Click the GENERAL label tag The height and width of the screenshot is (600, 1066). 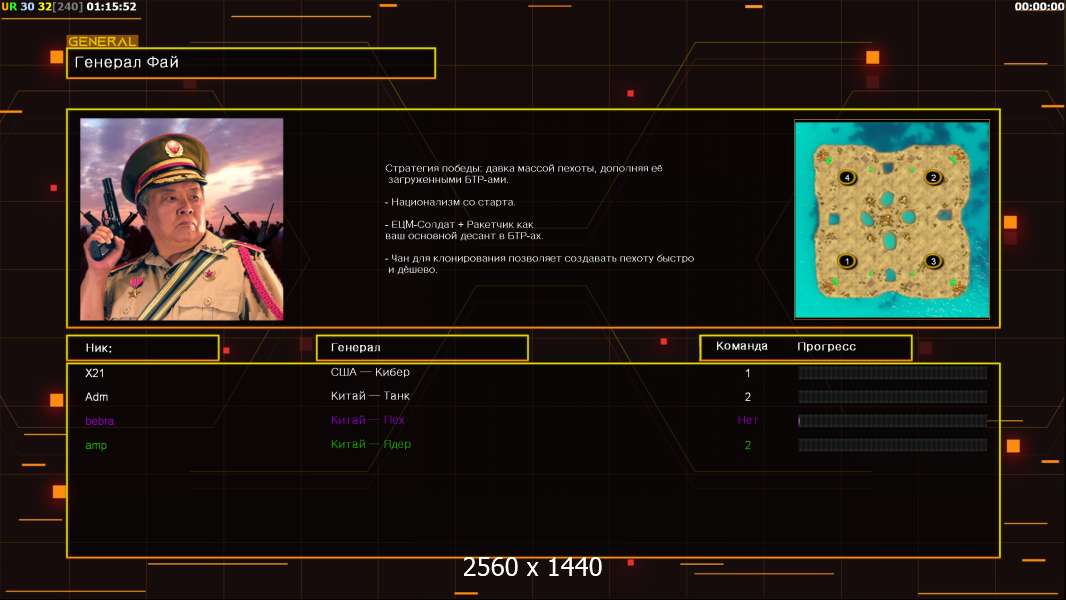[103, 41]
